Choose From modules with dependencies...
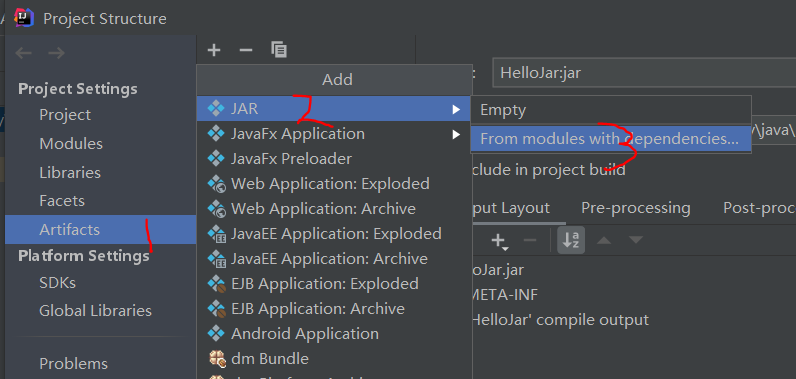 [611, 139]
